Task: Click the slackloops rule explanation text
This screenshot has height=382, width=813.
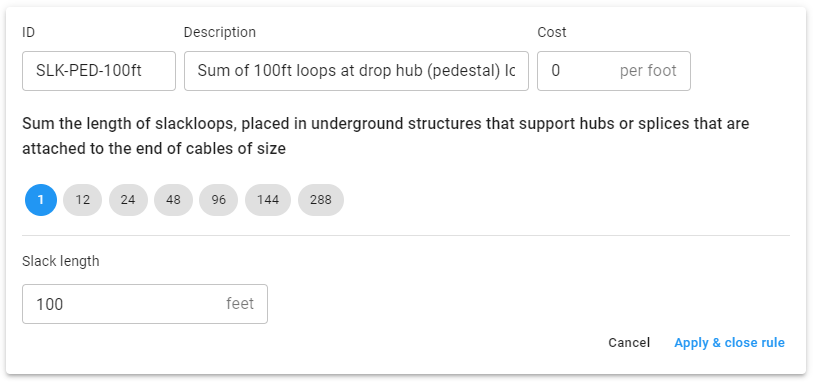Action: tap(386, 136)
